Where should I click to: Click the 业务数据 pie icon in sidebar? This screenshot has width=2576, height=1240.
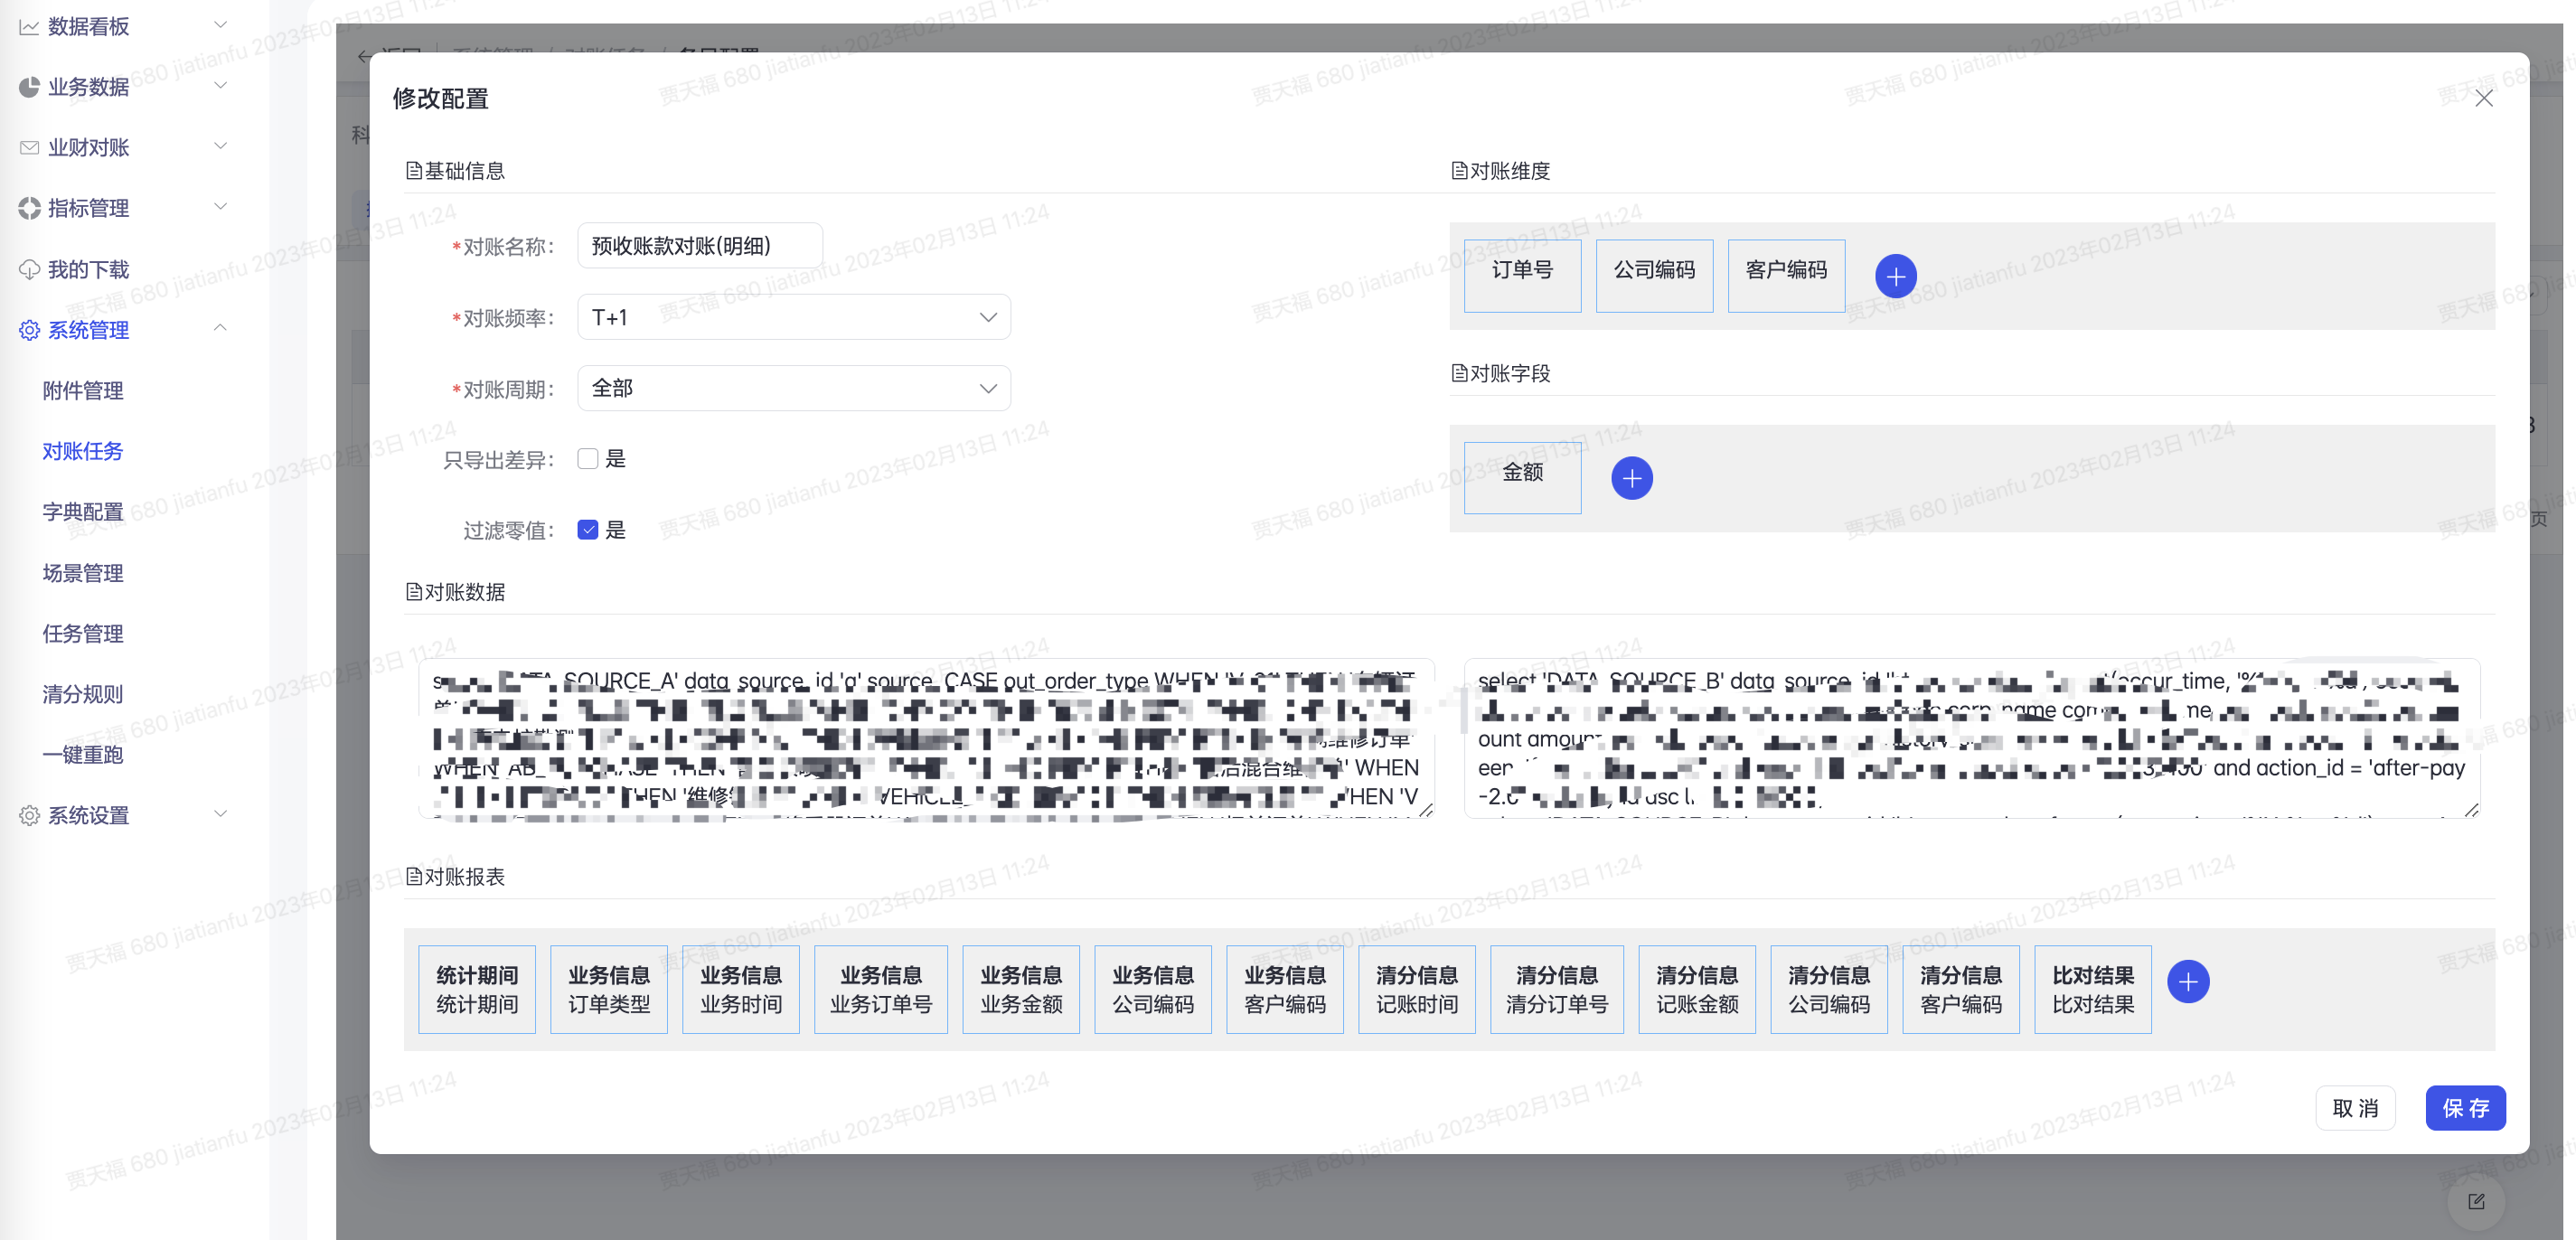point(29,87)
